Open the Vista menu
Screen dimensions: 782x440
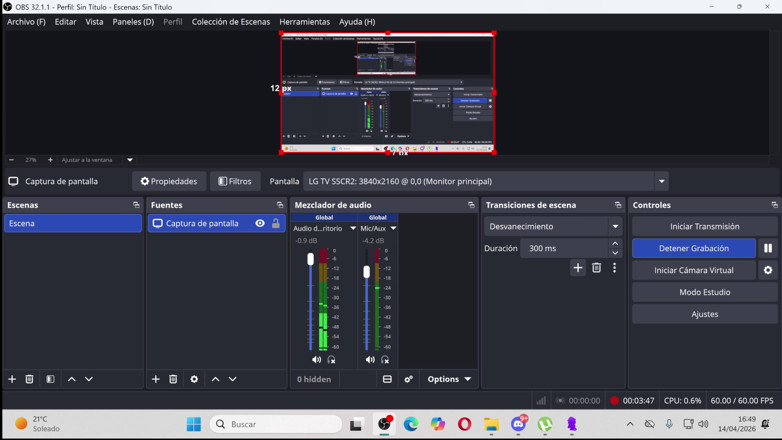94,22
